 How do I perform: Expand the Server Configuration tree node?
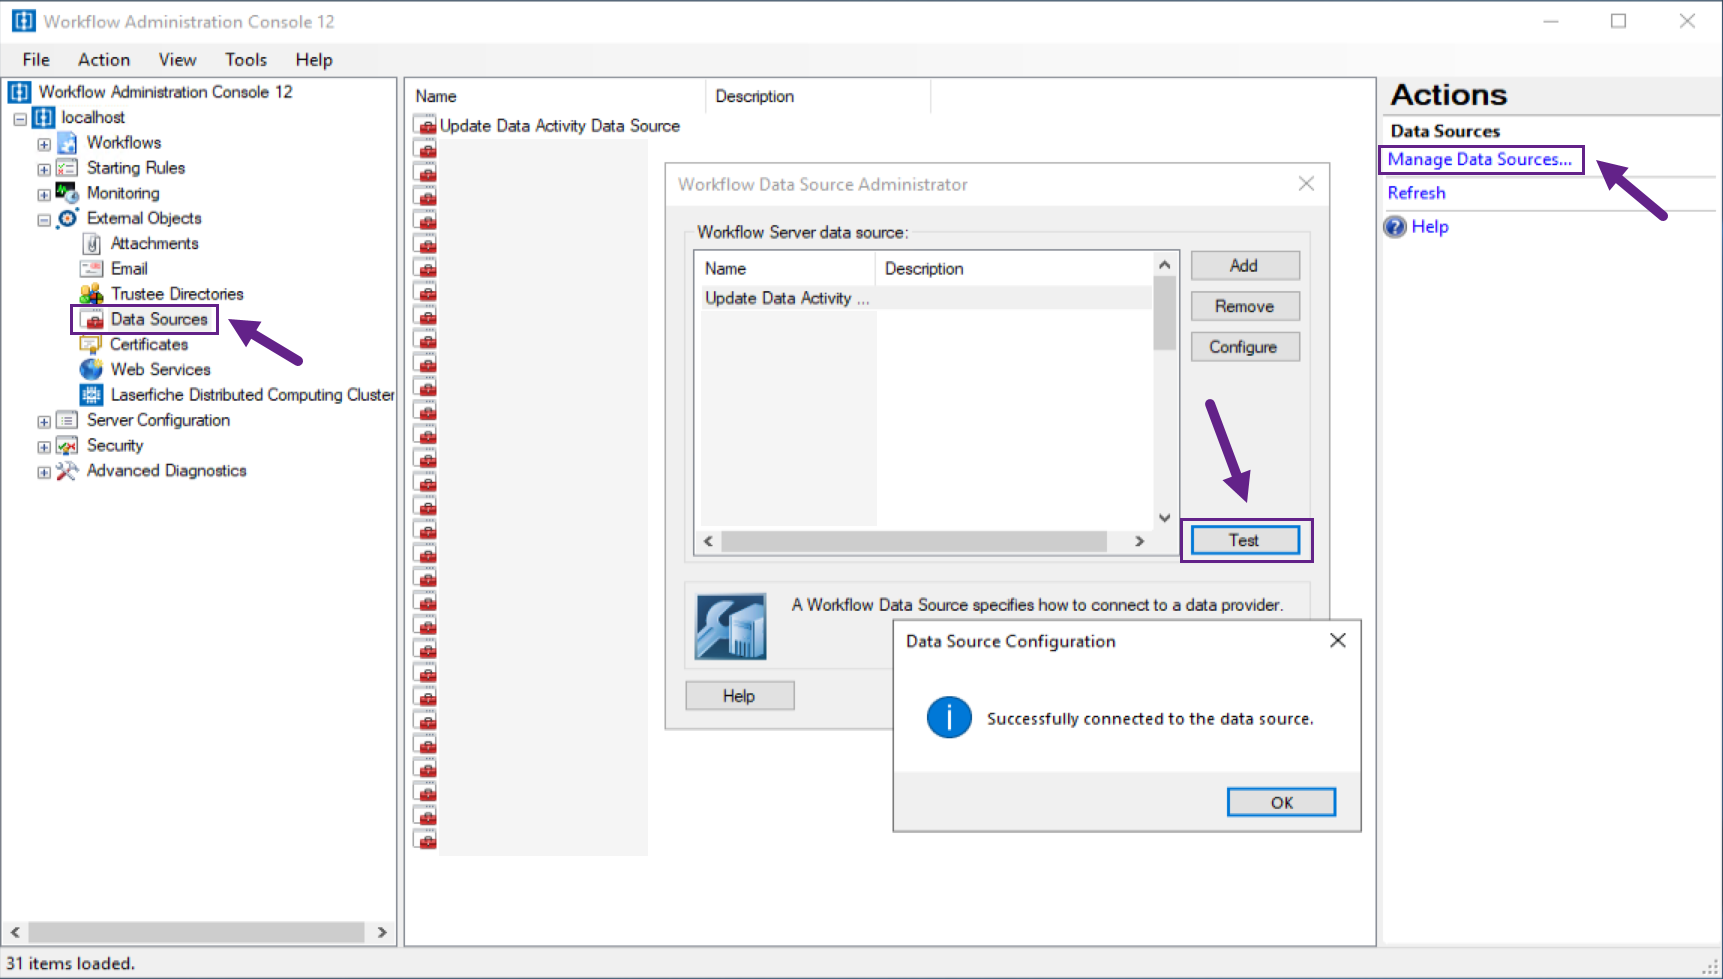tap(44, 422)
